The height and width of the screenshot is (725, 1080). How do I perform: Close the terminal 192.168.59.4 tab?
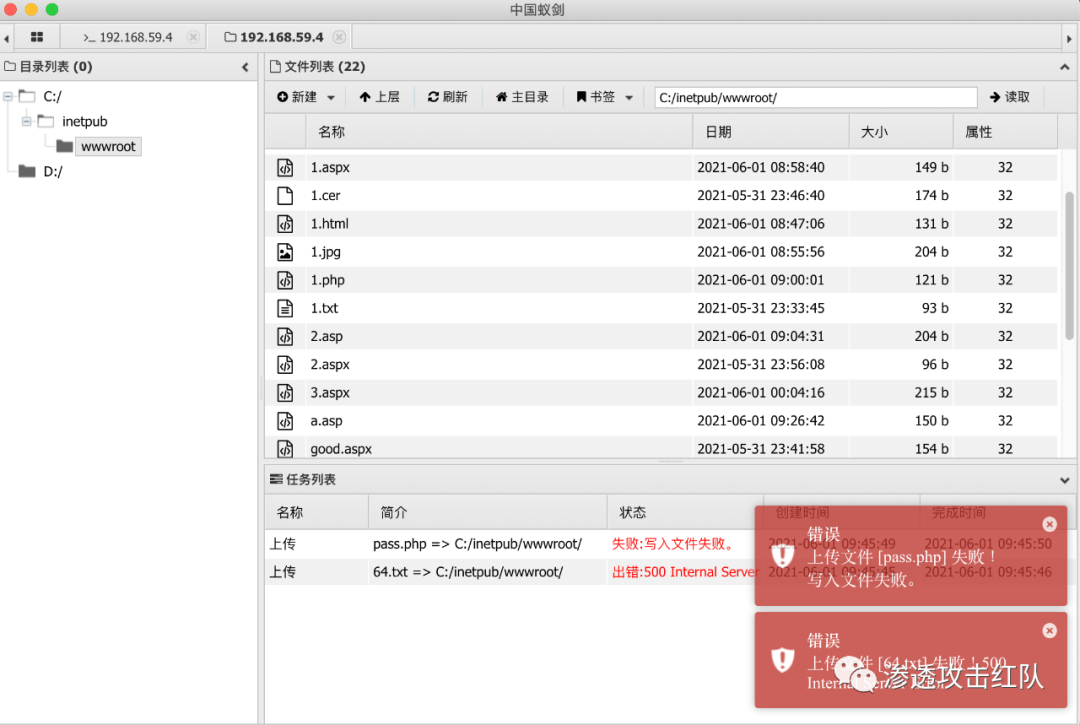(x=194, y=37)
